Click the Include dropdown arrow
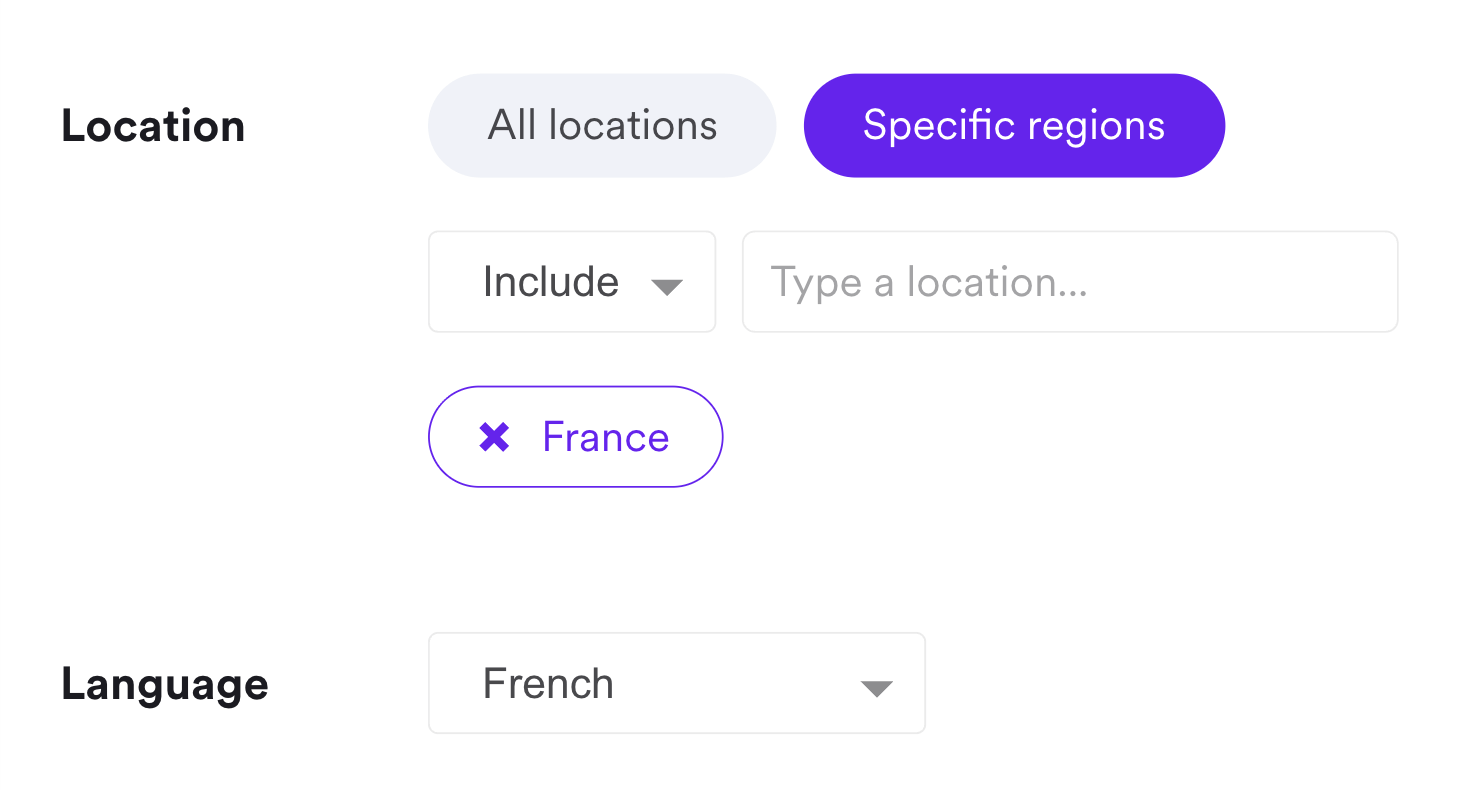1474x790 pixels. click(666, 287)
